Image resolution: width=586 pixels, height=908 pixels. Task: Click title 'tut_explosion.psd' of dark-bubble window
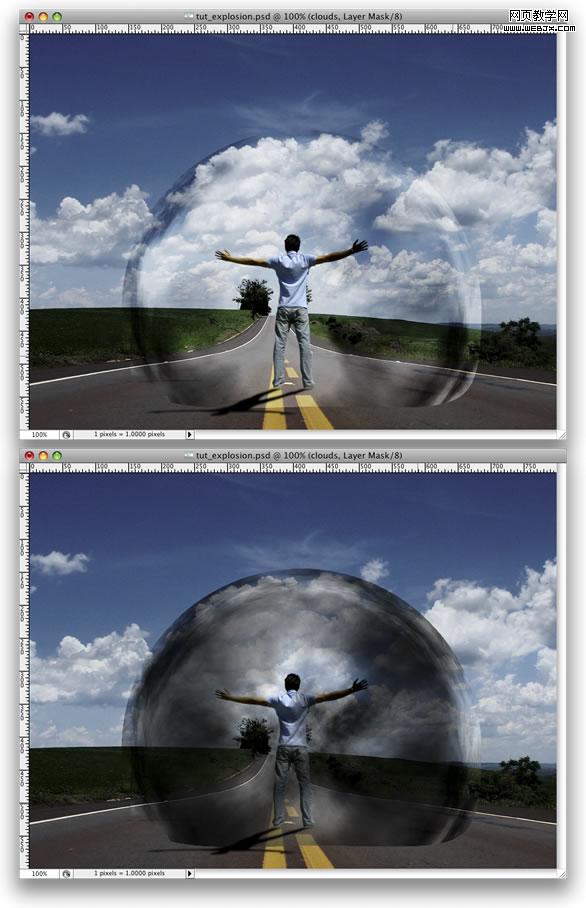[233, 456]
